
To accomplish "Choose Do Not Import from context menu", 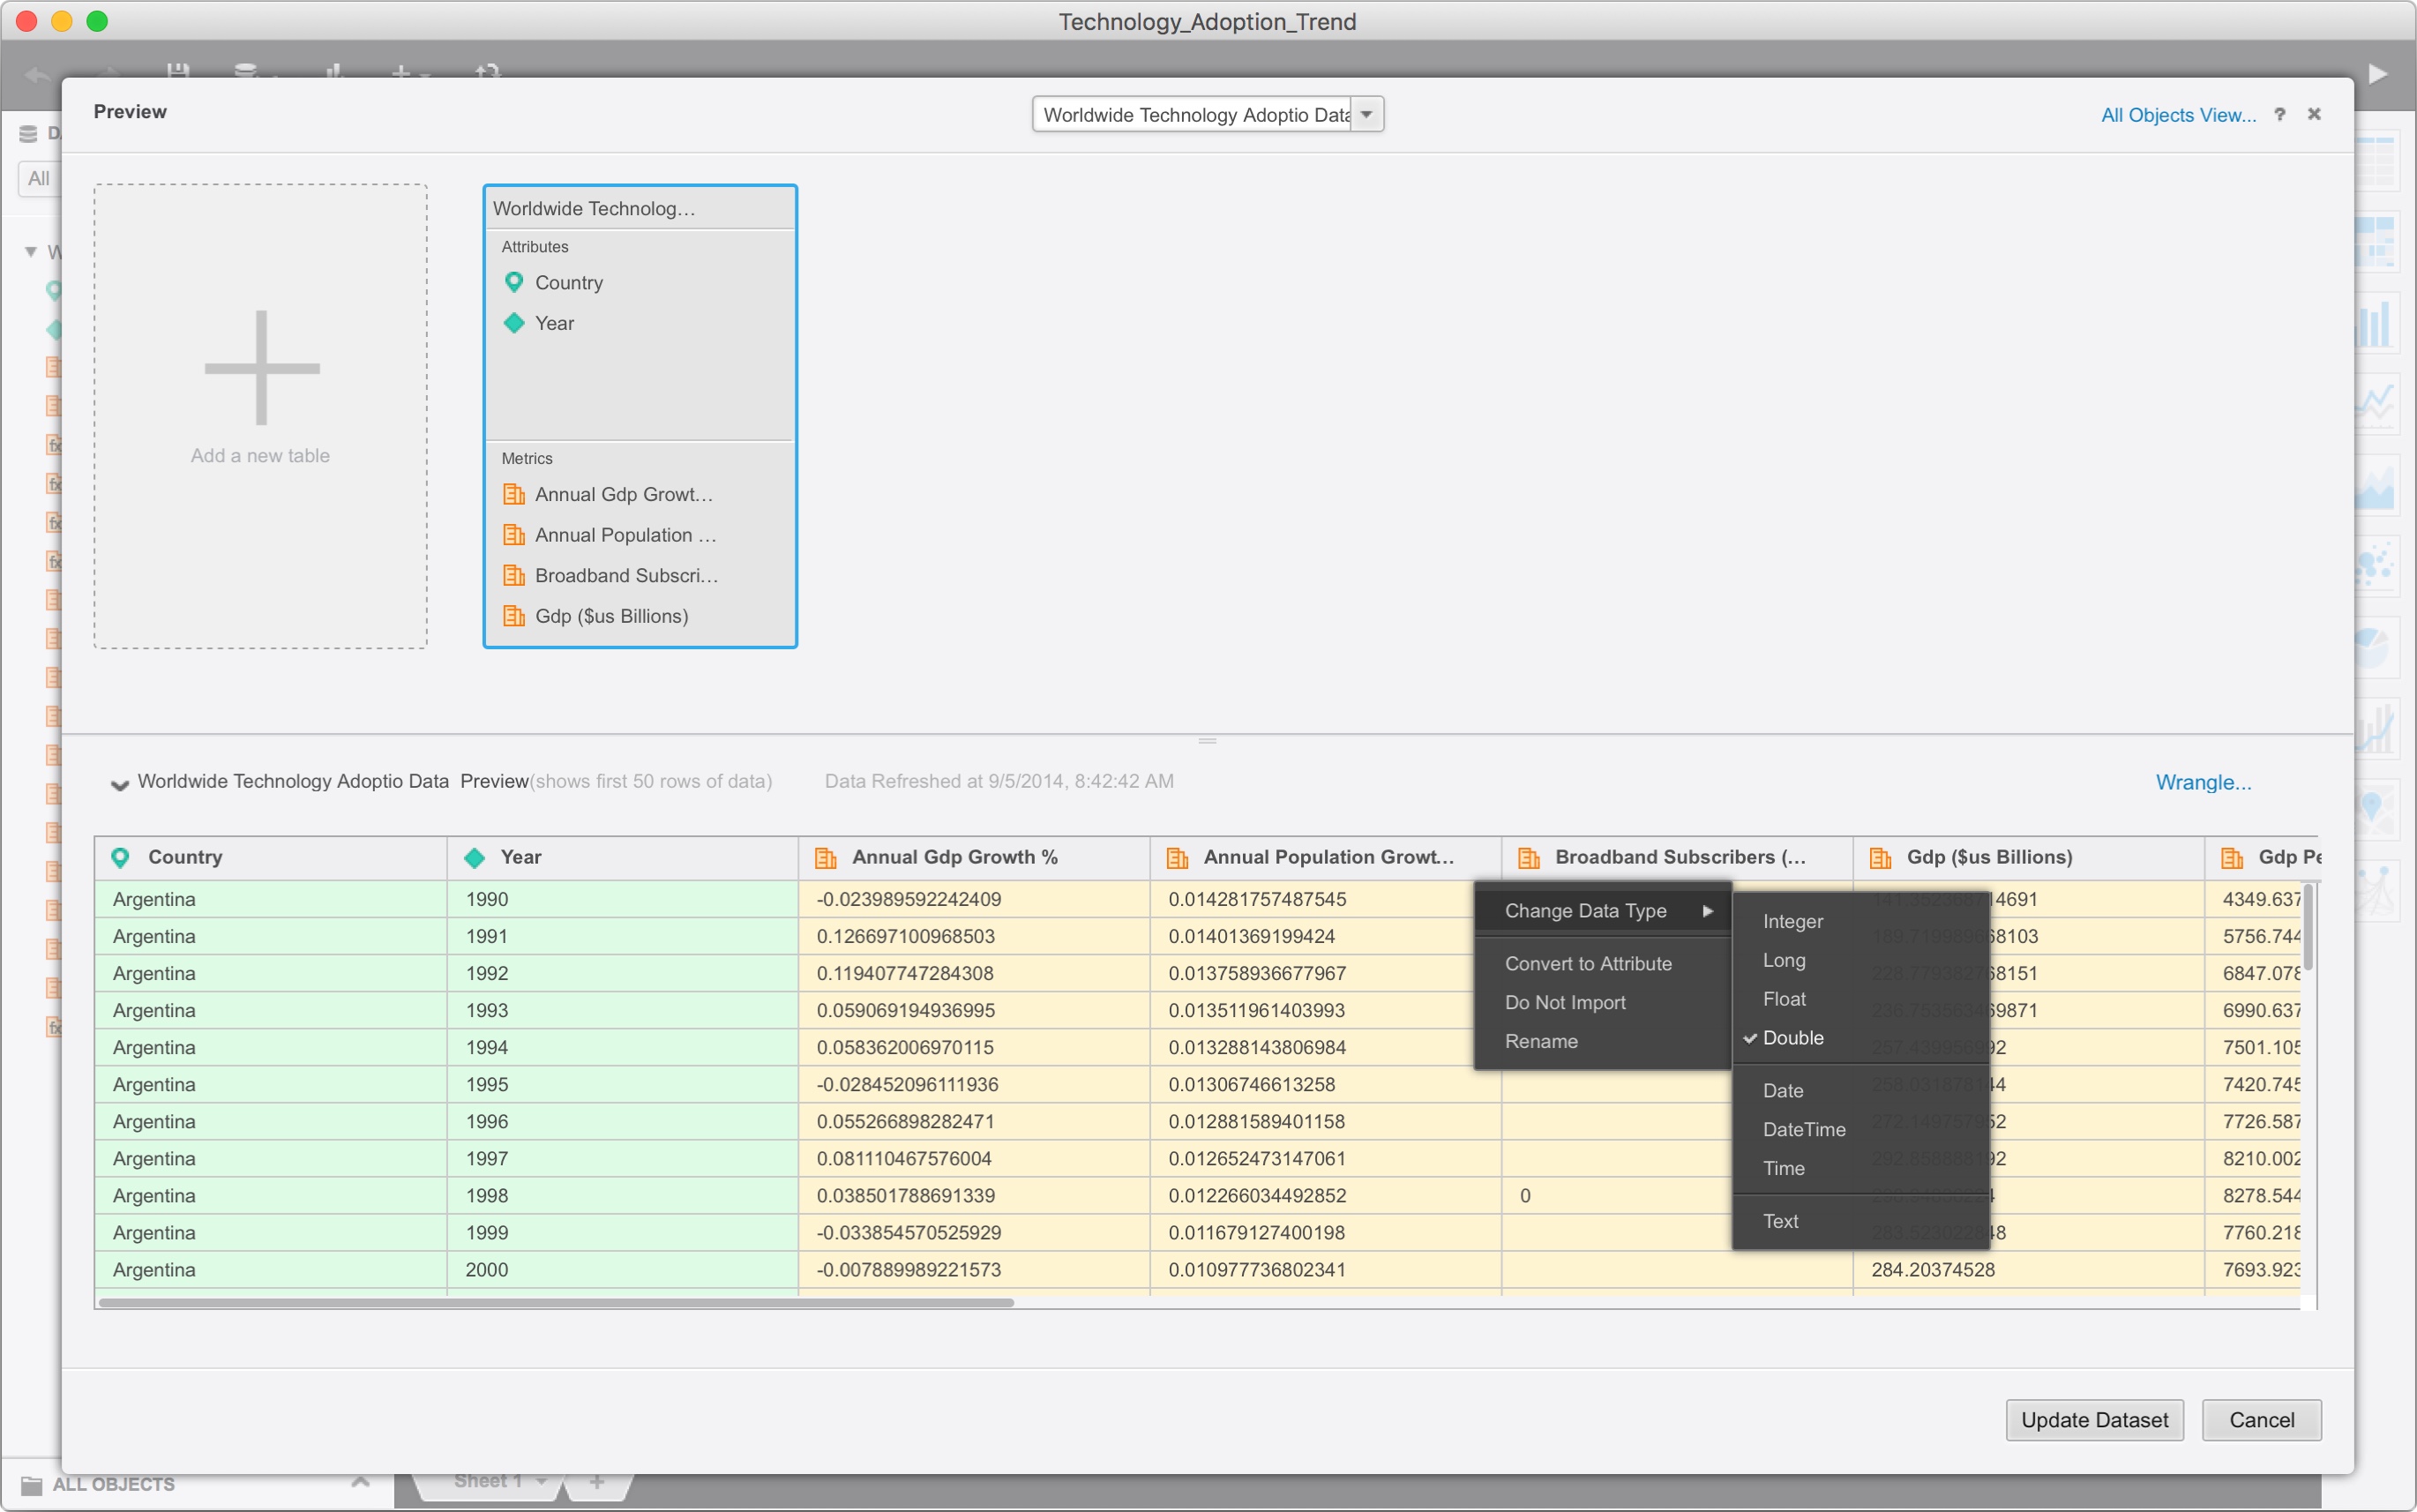I will (1603, 1002).
